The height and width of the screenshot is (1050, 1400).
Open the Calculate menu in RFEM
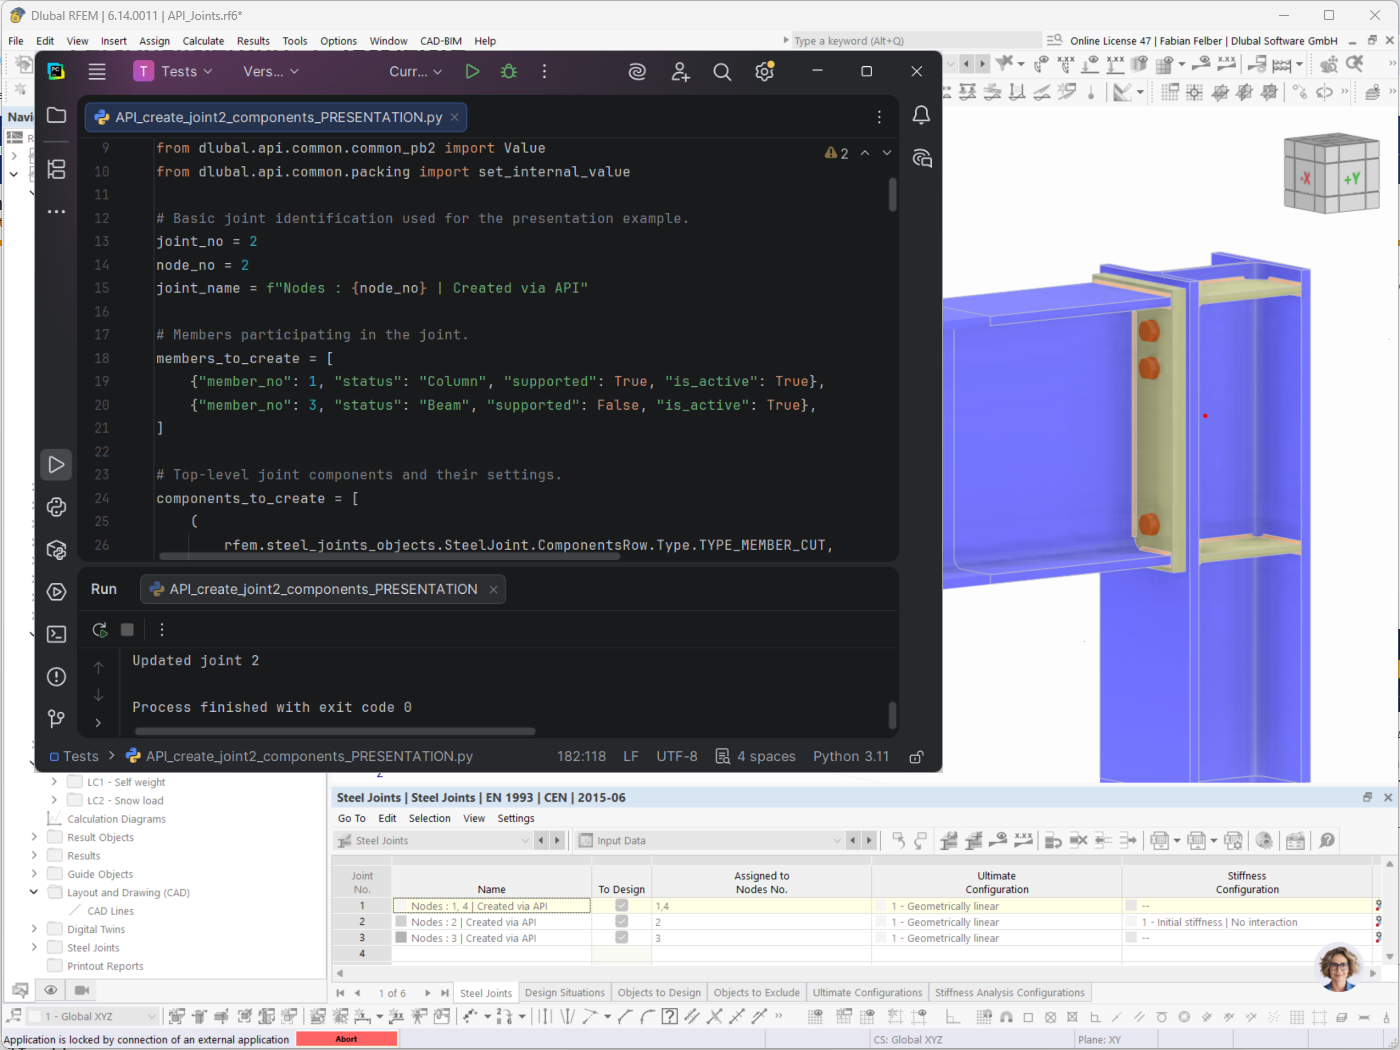[x=203, y=41]
